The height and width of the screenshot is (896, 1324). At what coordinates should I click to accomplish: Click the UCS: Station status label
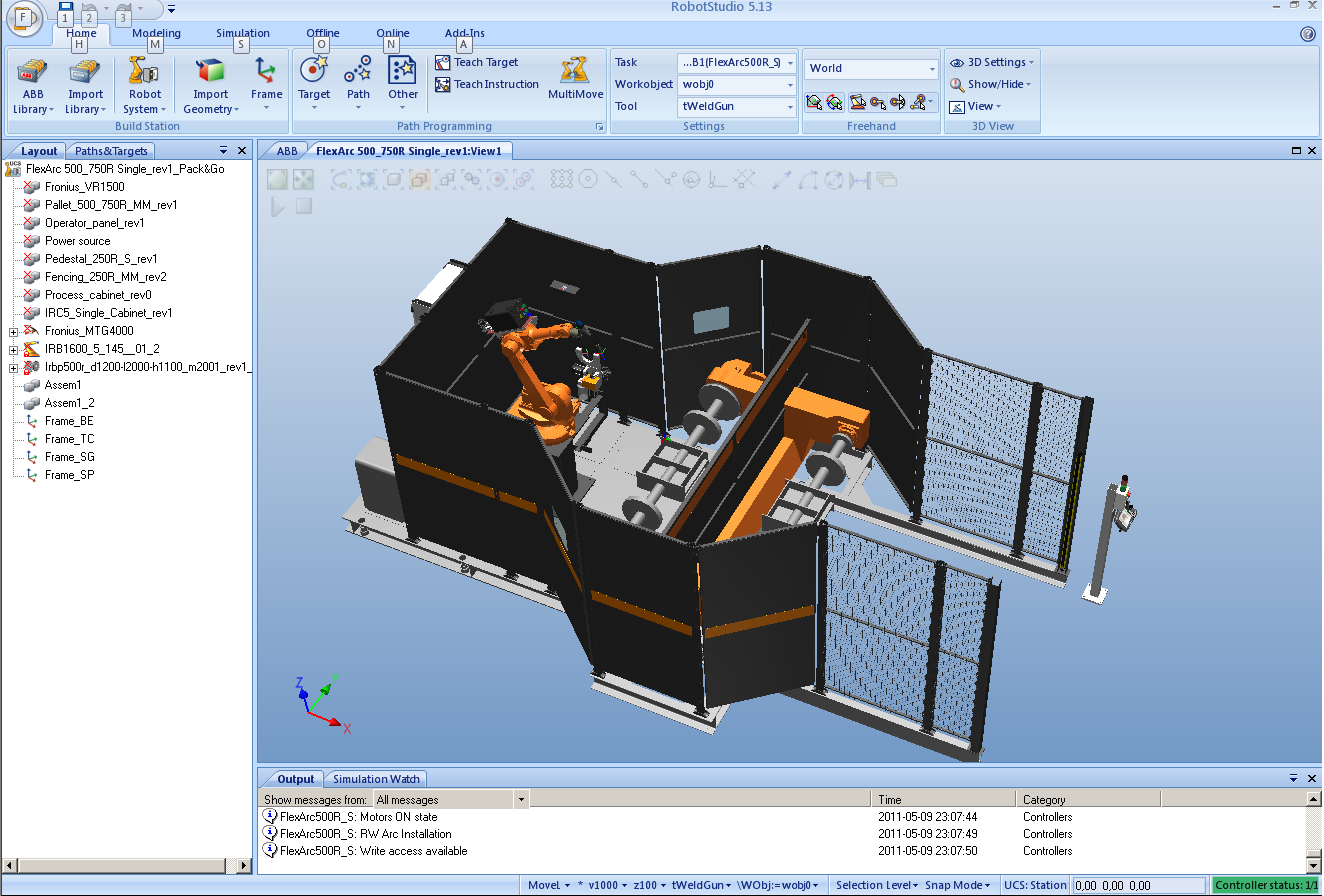[x=1035, y=885]
